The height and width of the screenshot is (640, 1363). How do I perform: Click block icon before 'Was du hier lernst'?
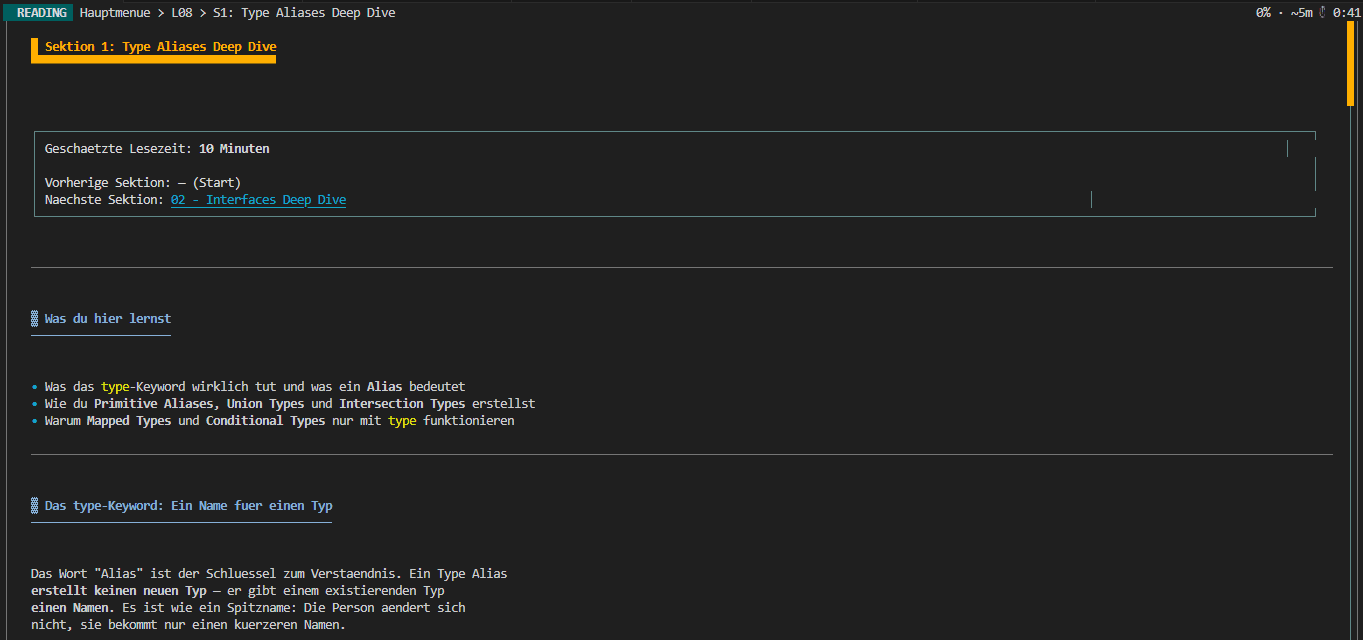coord(35,319)
